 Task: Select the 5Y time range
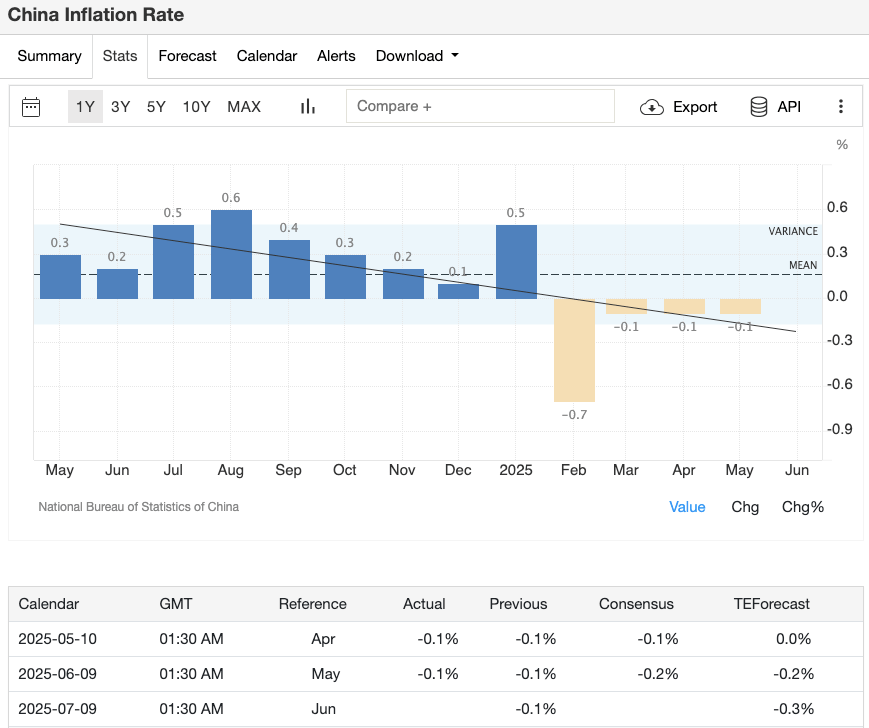click(x=155, y=106)
